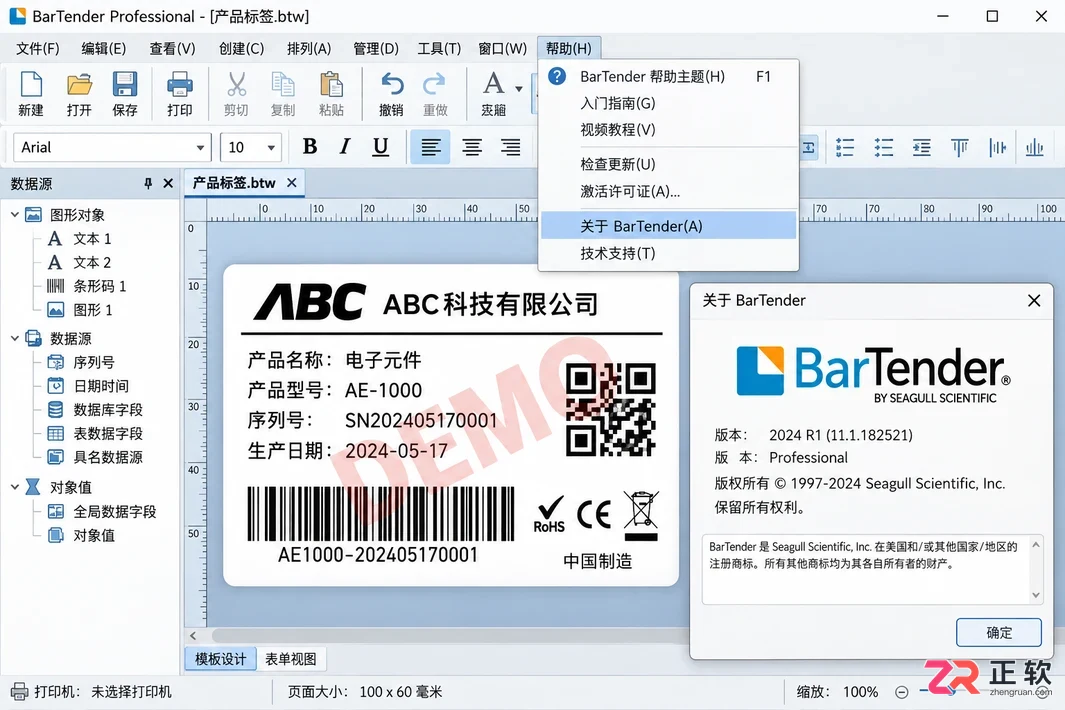Click the 打印 (Print) printer icon
Screen dimensions: 1065x710
pos(179,85)
